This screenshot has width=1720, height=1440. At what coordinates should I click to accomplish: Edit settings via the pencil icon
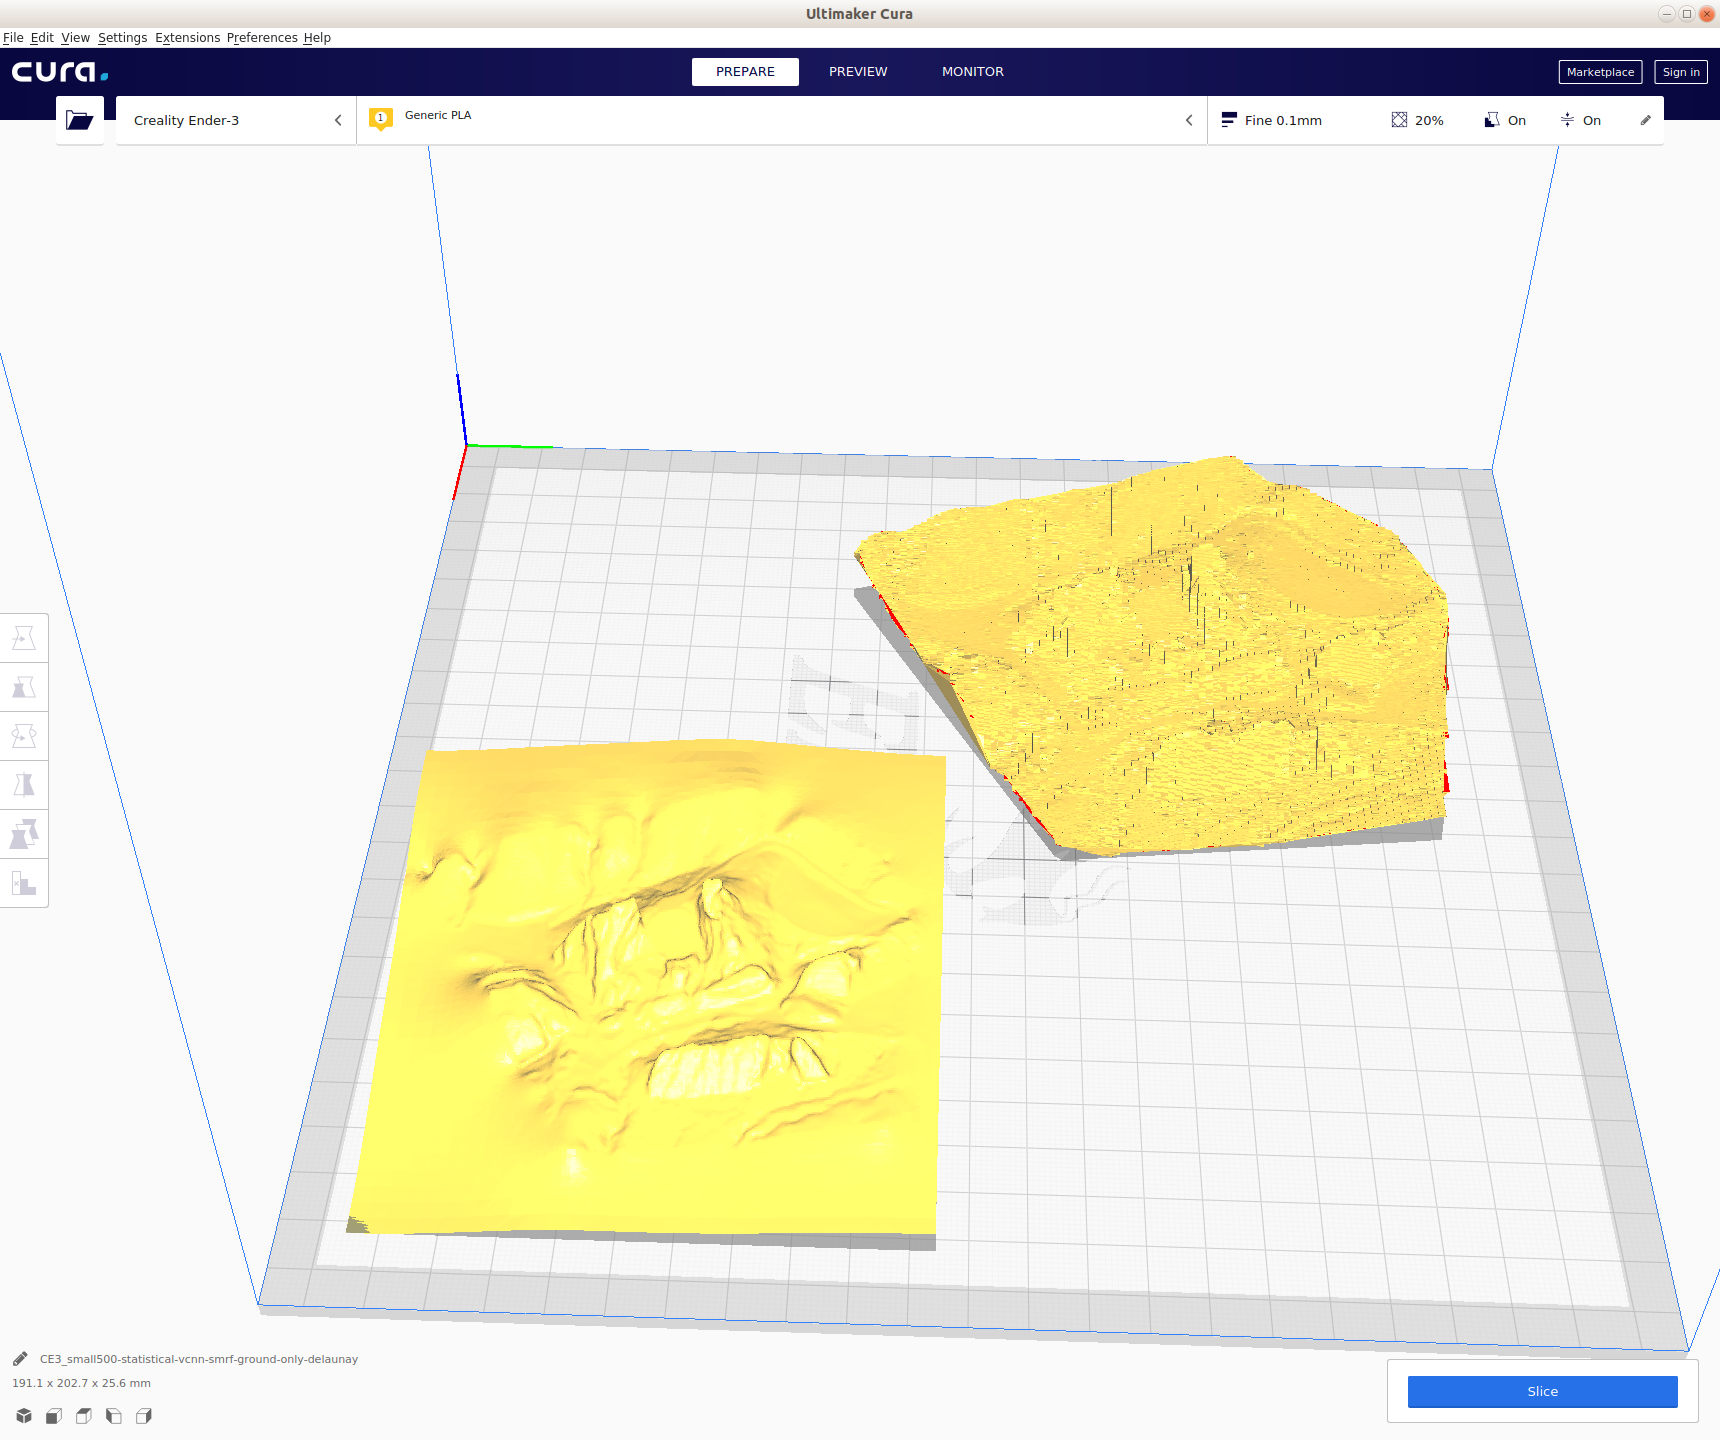point(1645,120)
